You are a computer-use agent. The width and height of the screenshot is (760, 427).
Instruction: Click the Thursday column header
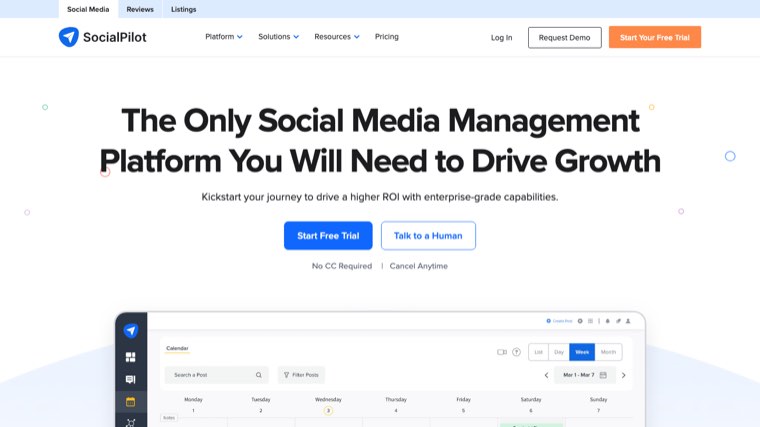point(396,399)
